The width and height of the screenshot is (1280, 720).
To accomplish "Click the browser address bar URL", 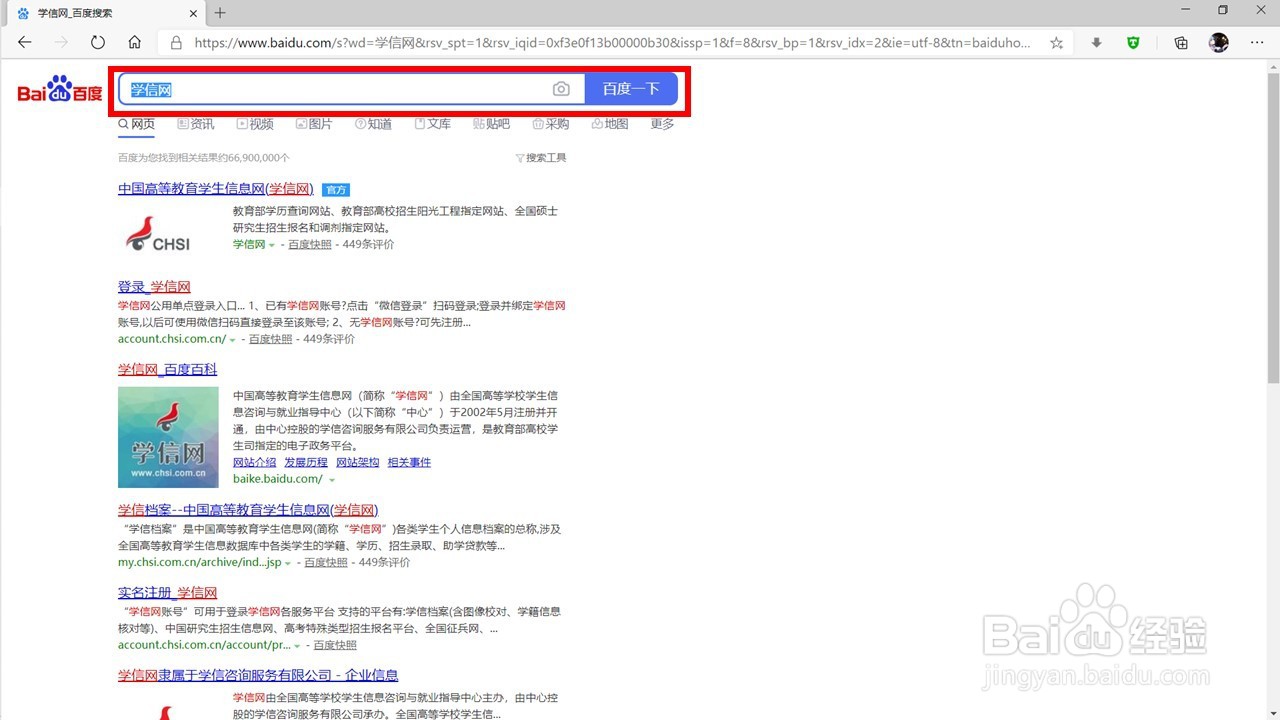I will click(x=612, y=43).
